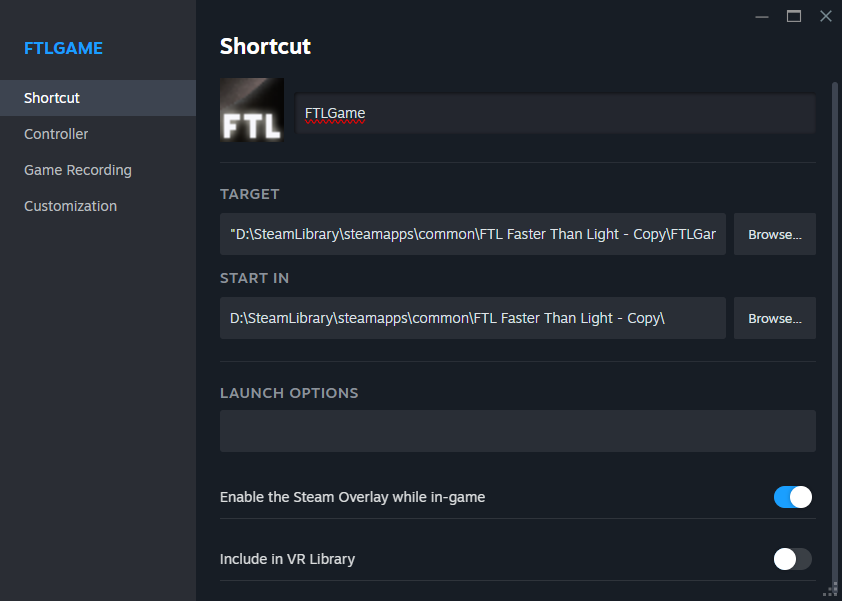Edit the shortcut name field FTLGame
842x601 pixels.
[x=555, y=114]
